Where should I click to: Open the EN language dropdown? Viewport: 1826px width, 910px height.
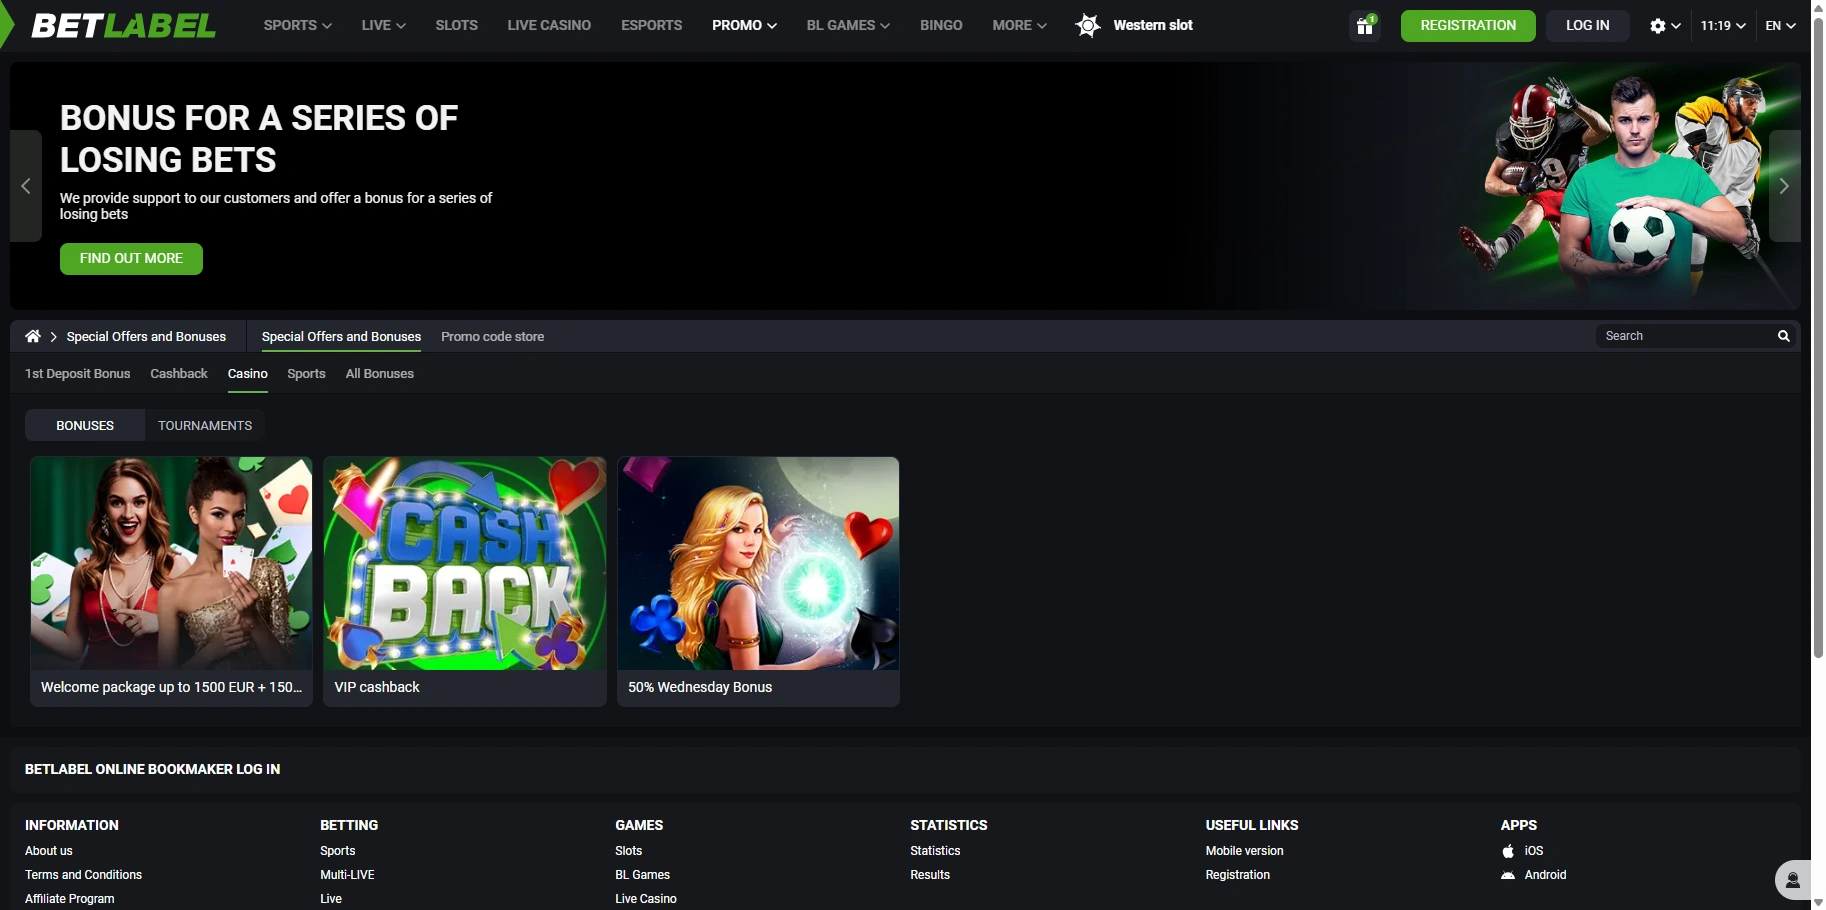(1780, 26)
